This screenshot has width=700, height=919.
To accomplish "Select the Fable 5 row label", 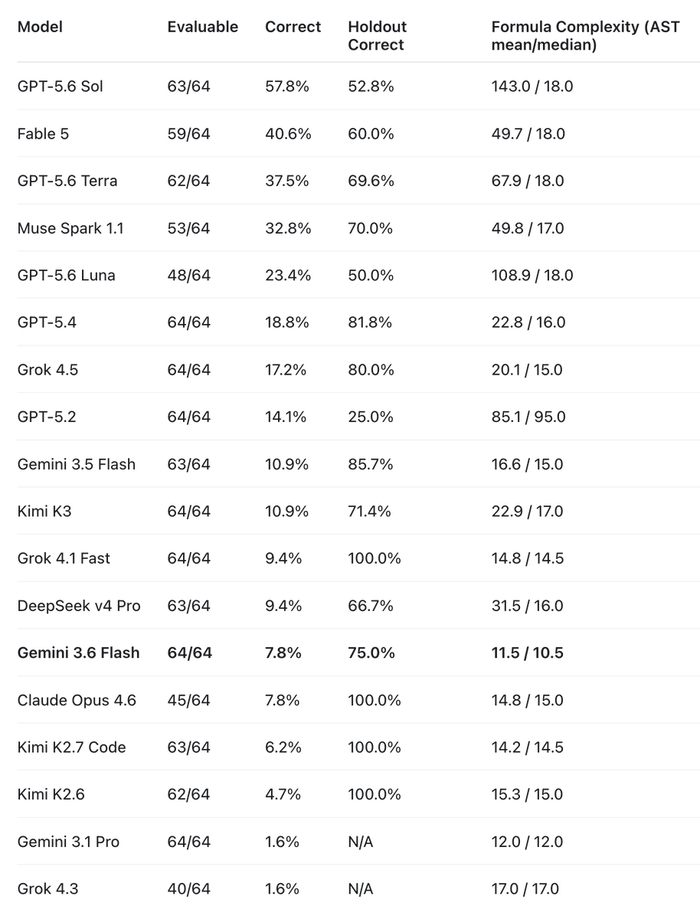I will pyautogui.click(x=43, y=134).
